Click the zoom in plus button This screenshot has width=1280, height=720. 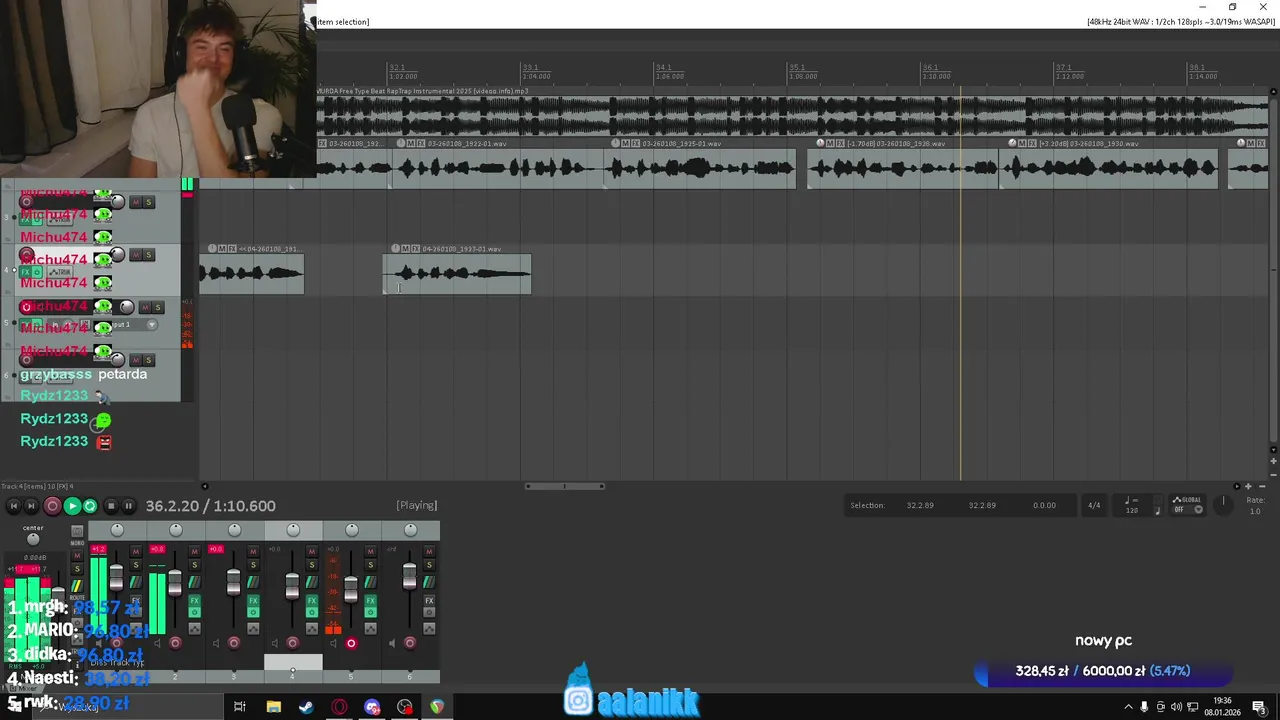point(1248,486)
